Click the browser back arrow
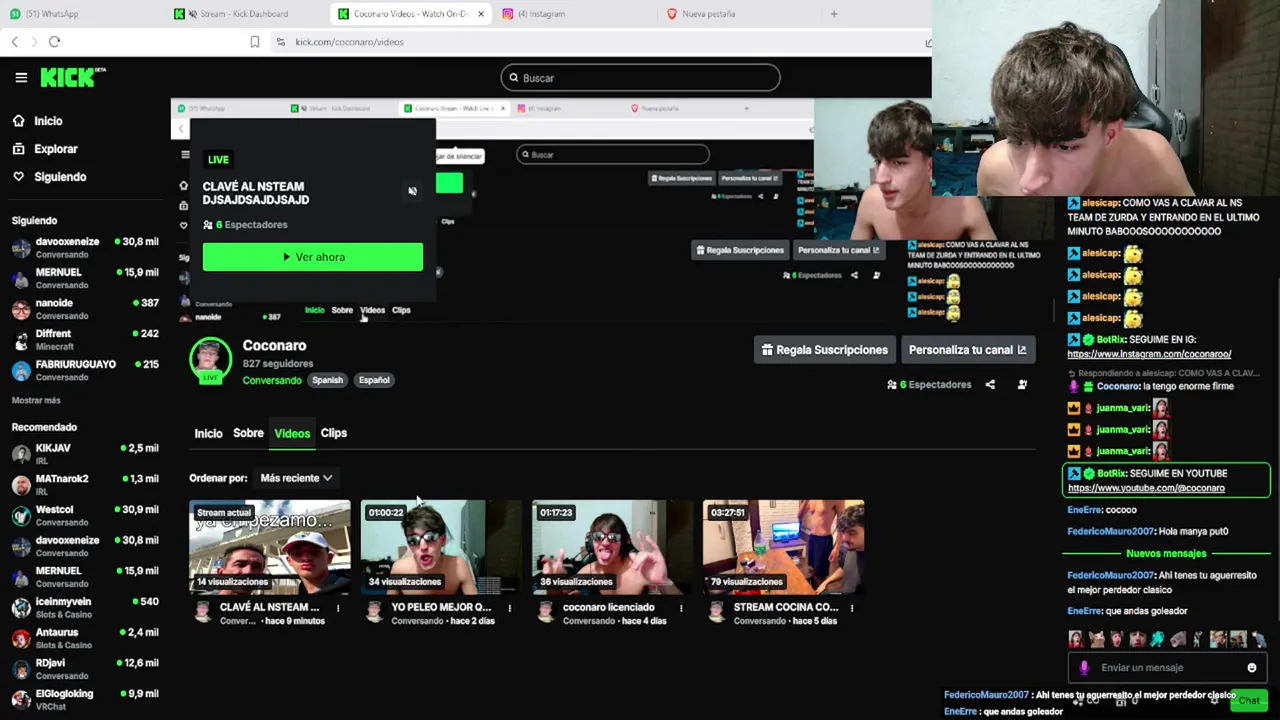Screen dimensions: 1280x720 coord(14,42)
